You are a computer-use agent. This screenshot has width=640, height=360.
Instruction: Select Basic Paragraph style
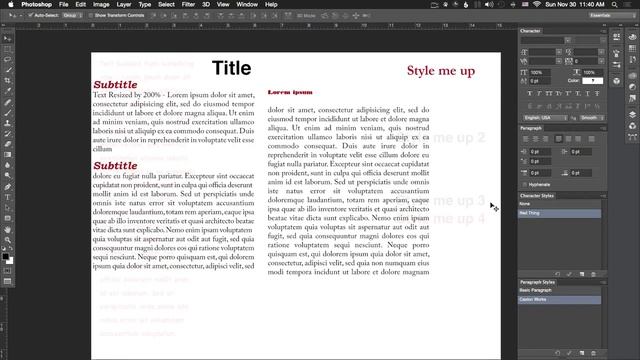click(x=560, y=290)
